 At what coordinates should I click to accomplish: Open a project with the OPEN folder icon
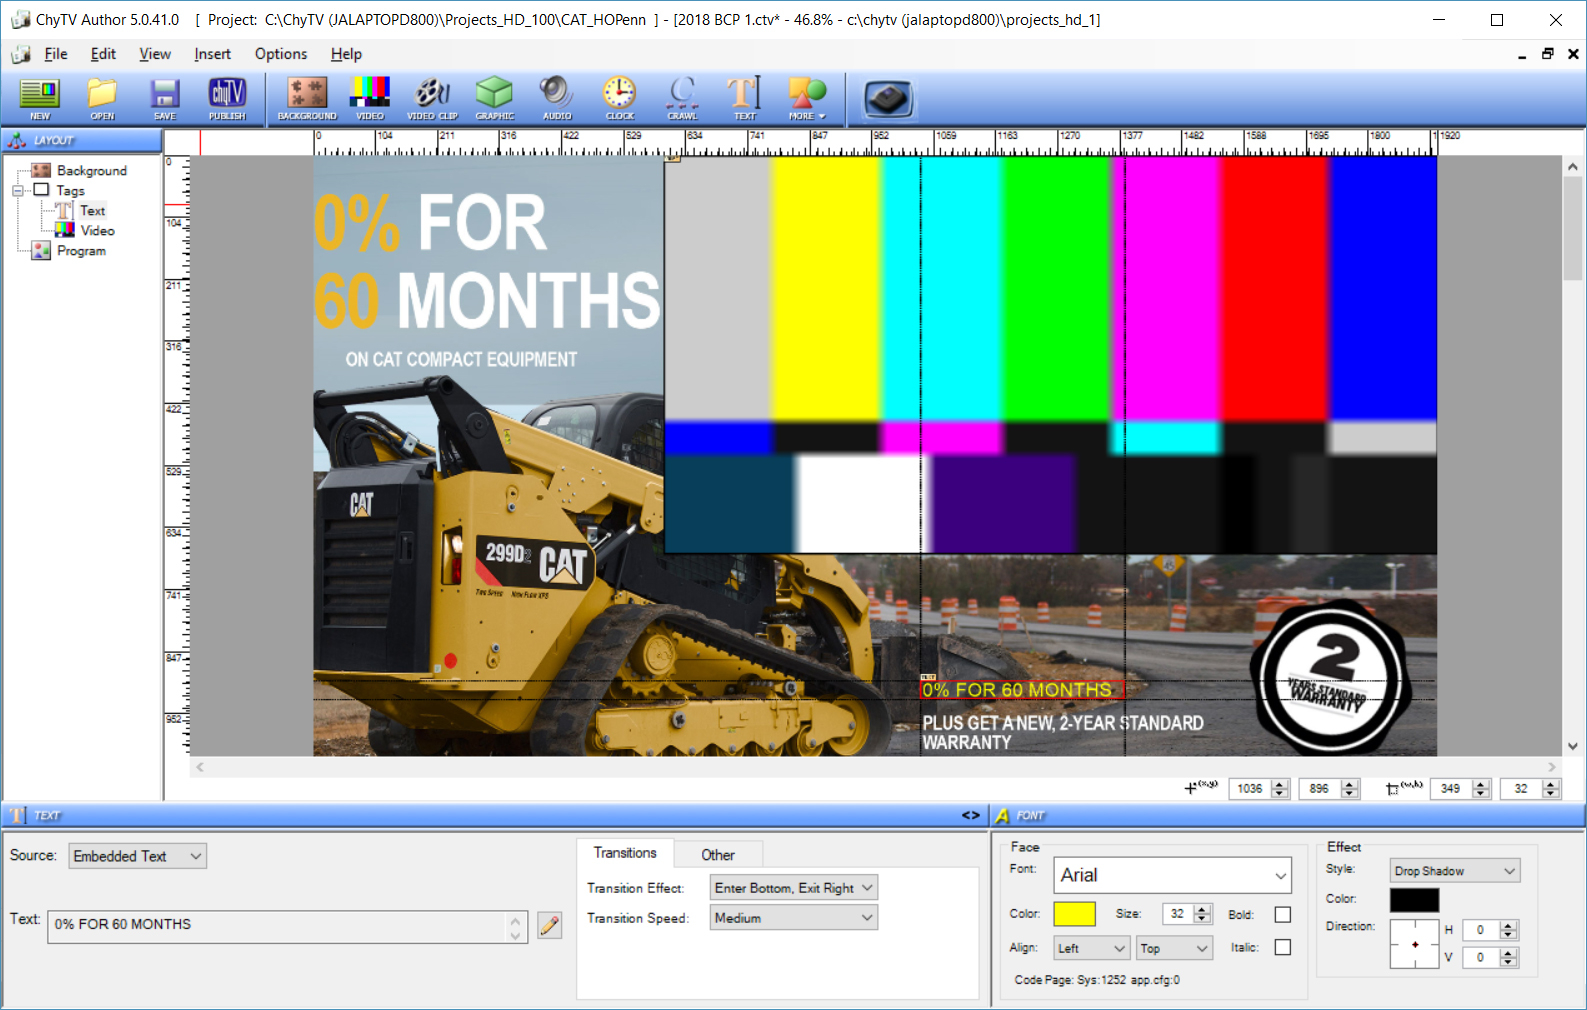point(102,98)
